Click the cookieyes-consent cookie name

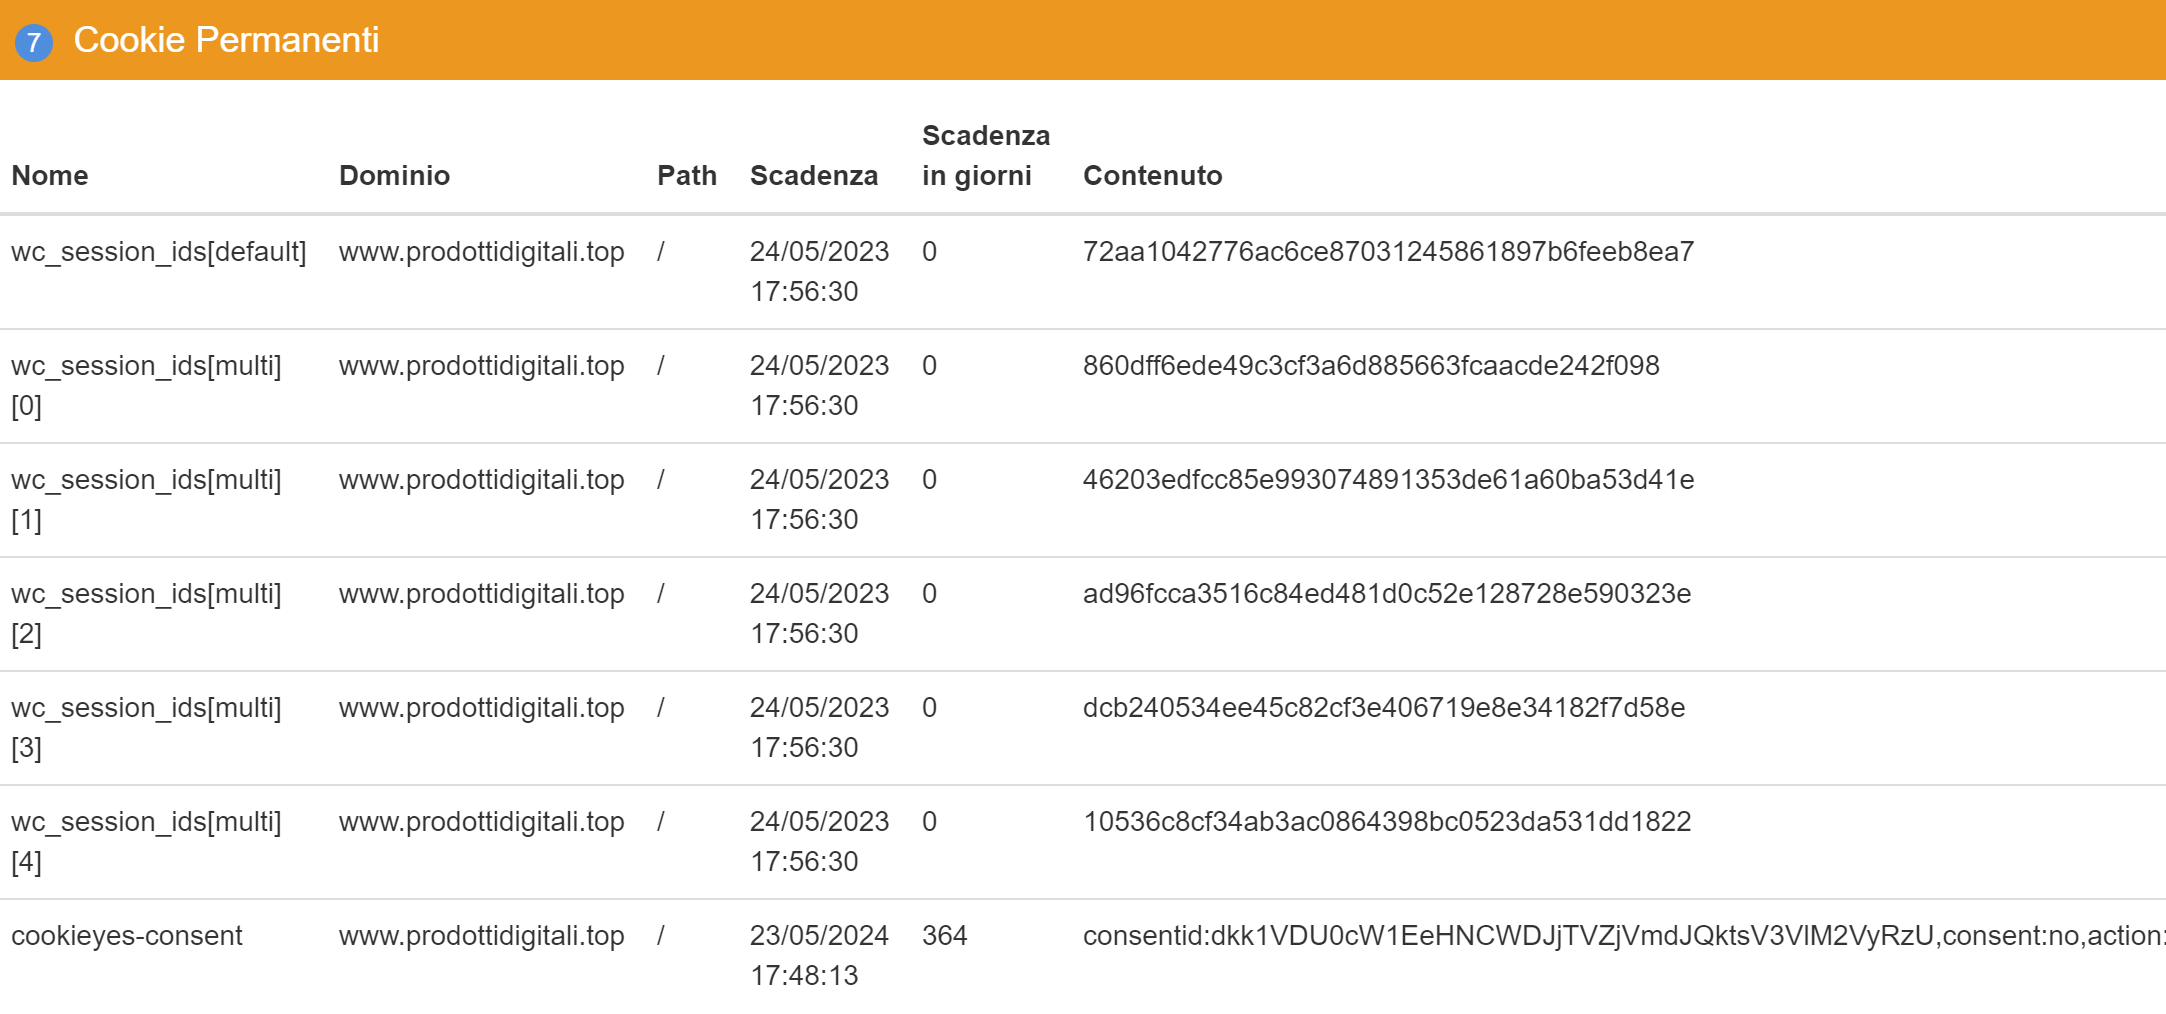[127, 936]
